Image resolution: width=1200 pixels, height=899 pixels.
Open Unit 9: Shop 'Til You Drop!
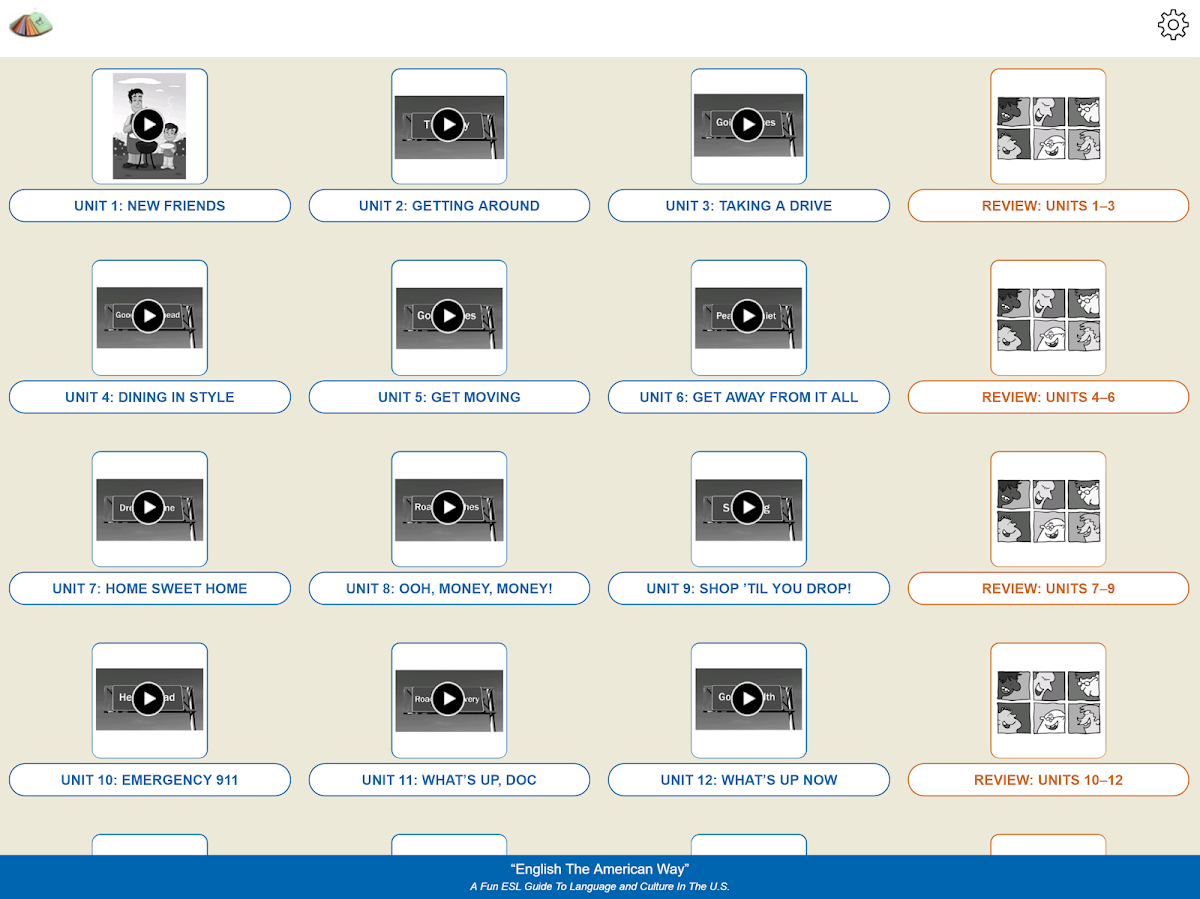pyautogui.click(x=749, y=589)
